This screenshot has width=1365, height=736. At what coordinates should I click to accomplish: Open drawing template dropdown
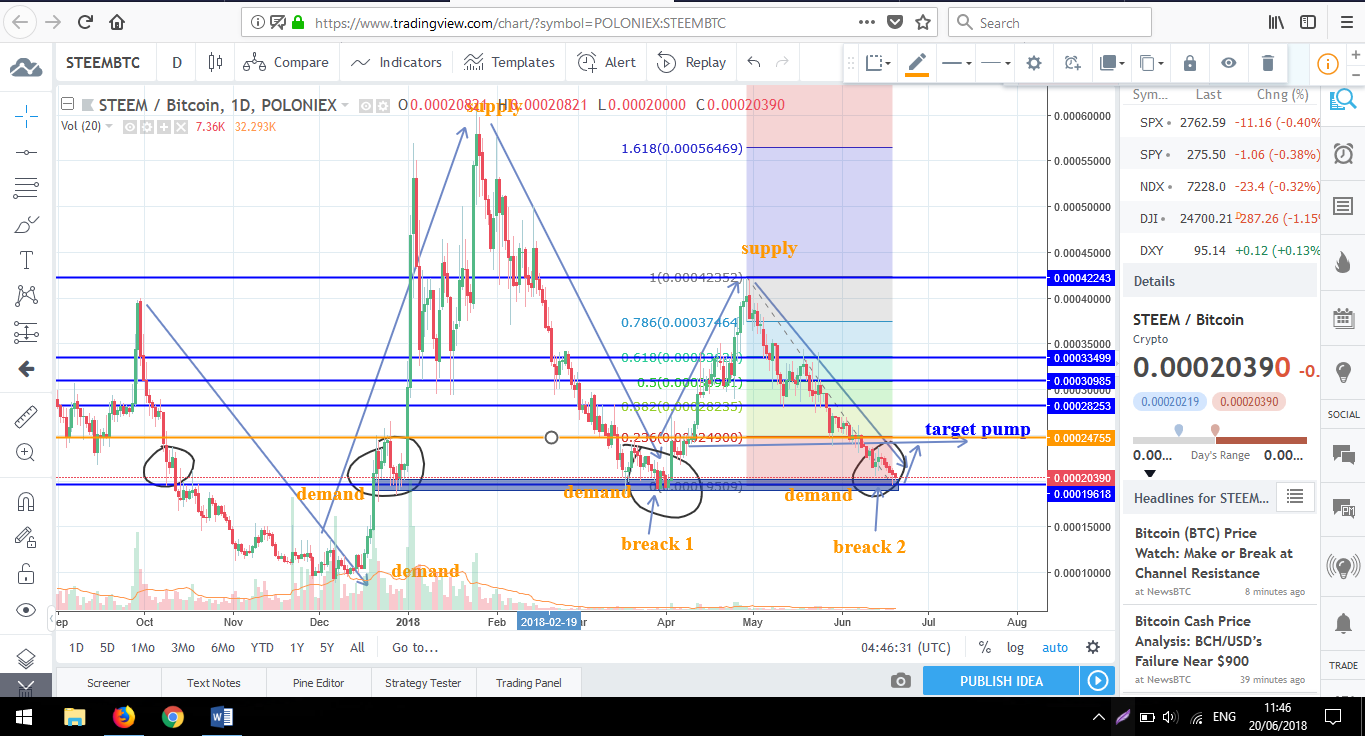(x=878, y=63)
